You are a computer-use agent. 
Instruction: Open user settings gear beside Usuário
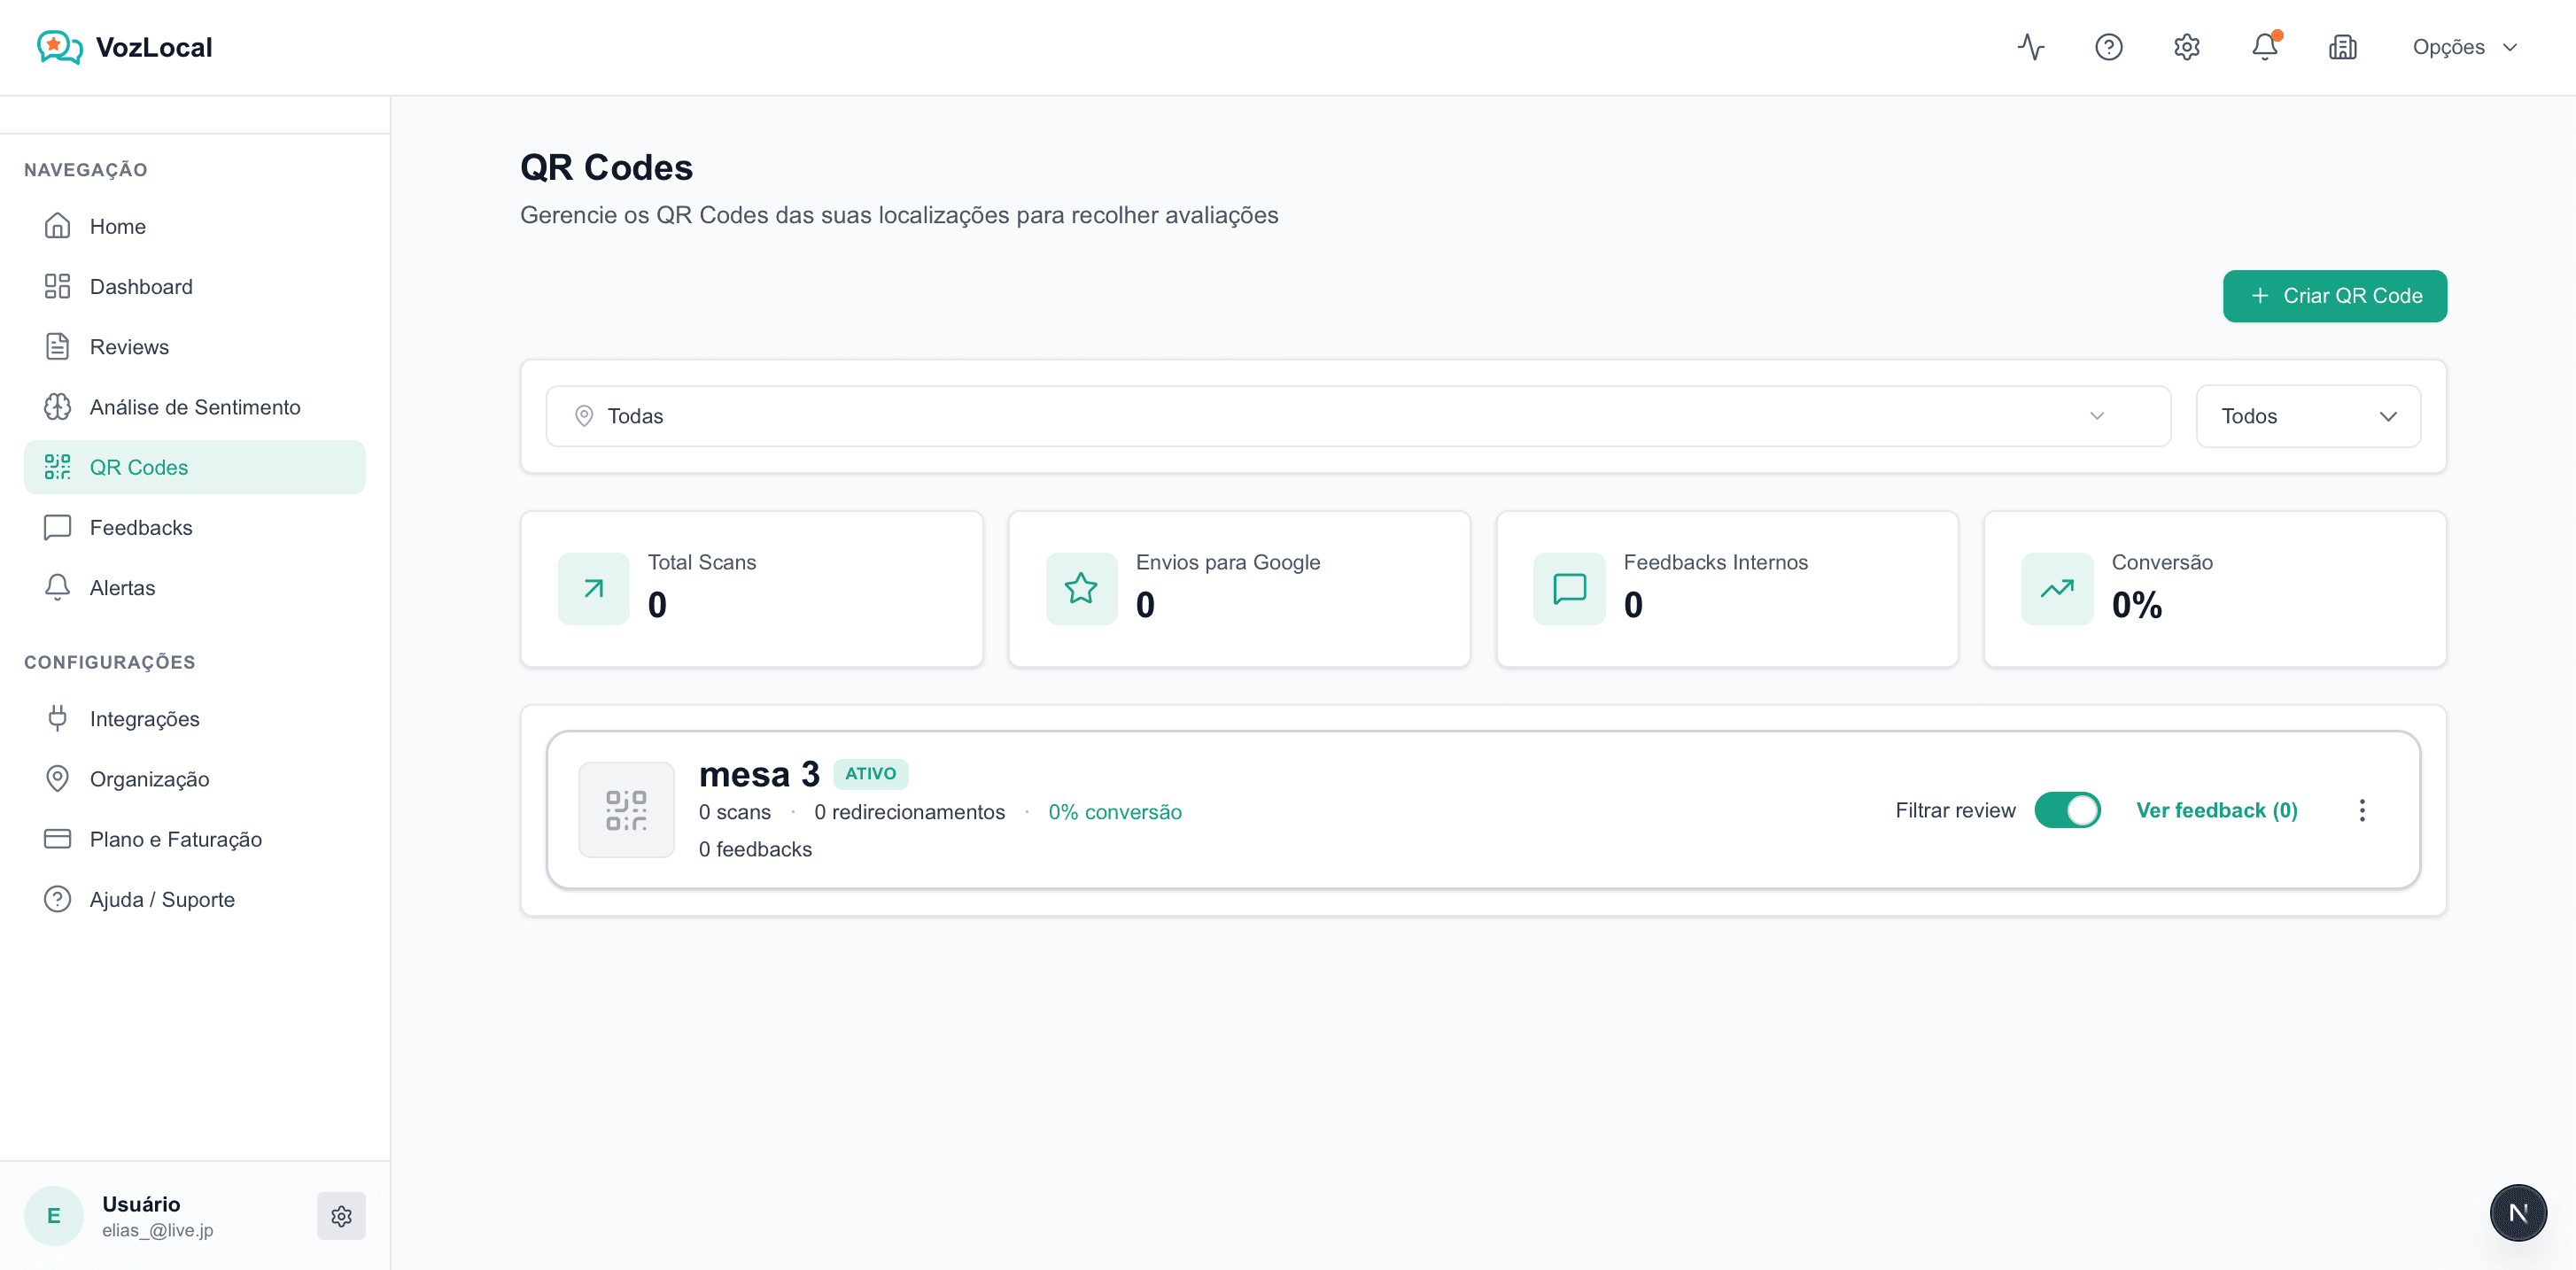pos(341,1216)
